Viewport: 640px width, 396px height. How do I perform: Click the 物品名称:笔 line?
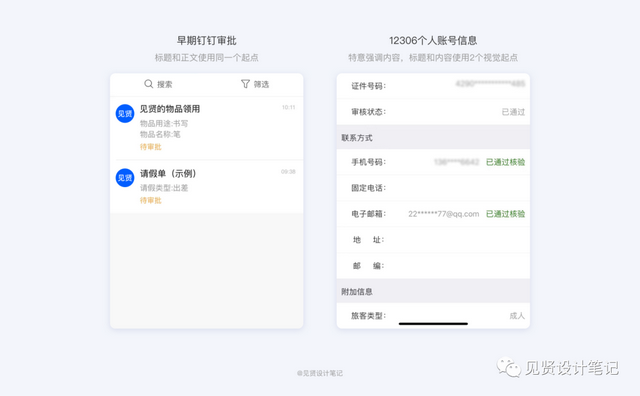[160, 134]
